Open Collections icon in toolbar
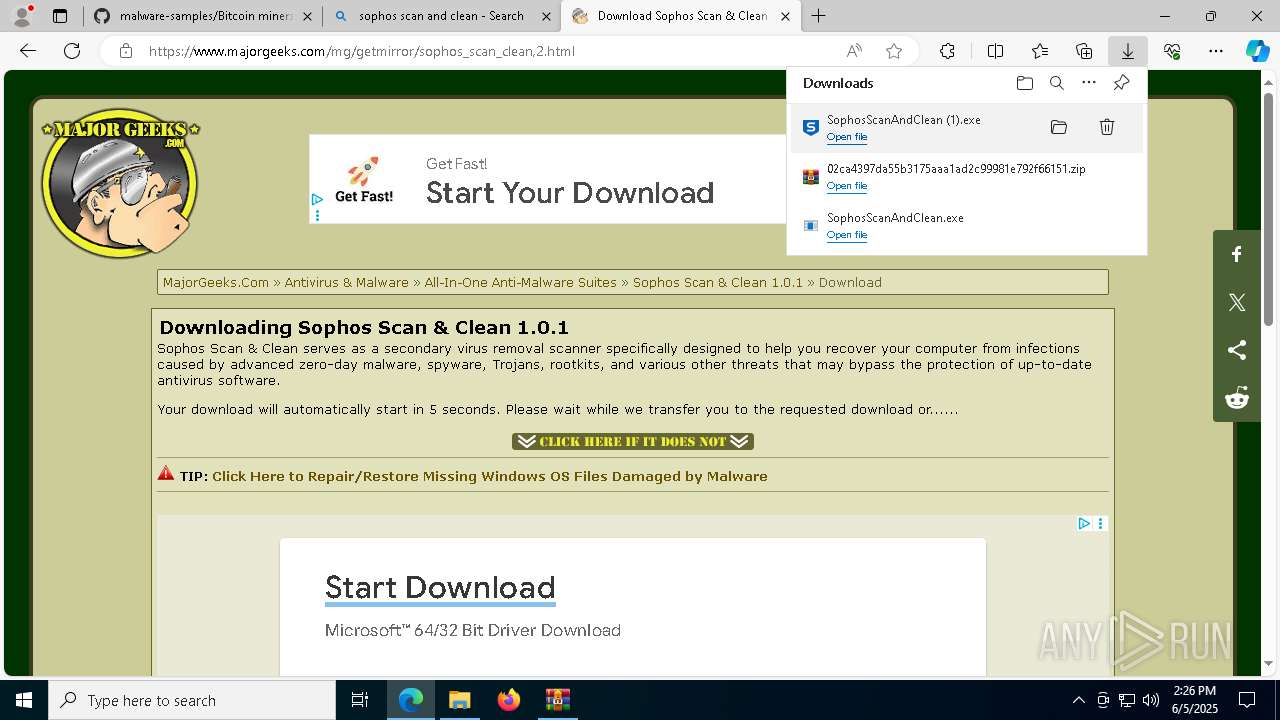Image resolution: width=1280 pixels, height=720 pixels. [x=1084, y=51]
